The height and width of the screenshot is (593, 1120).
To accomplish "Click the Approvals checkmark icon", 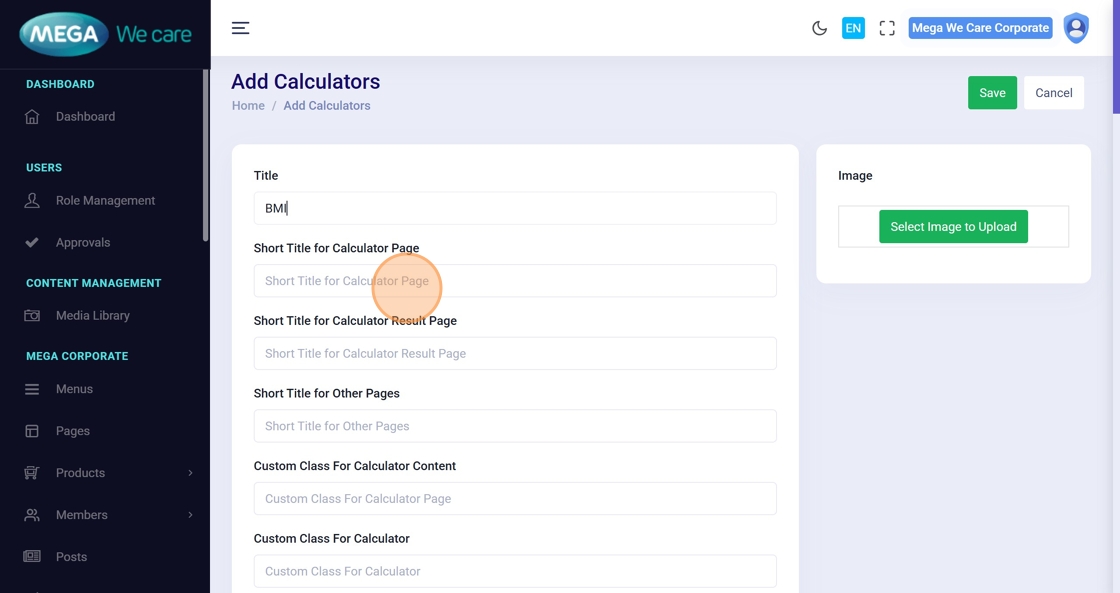I will click(x=32, y=243).
